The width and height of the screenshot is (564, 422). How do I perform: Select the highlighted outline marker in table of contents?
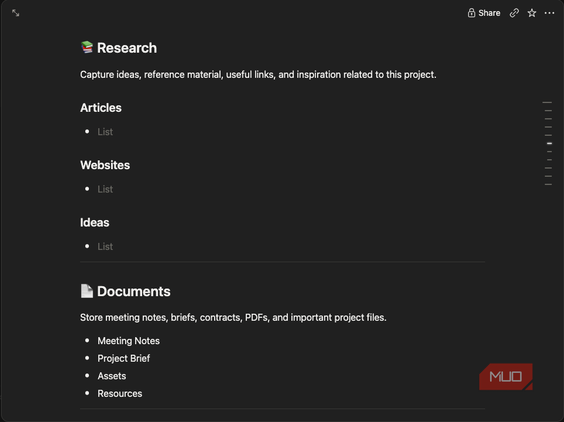[x=549, y=144]
